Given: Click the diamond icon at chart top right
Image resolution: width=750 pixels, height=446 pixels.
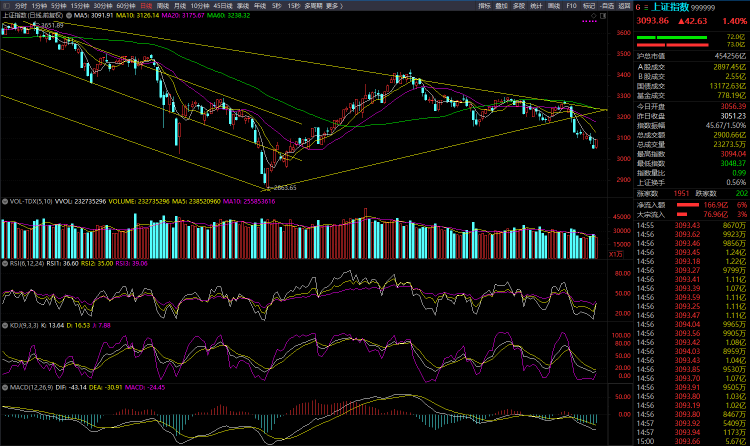Looking at the screenshot, I should pos(594,17).
